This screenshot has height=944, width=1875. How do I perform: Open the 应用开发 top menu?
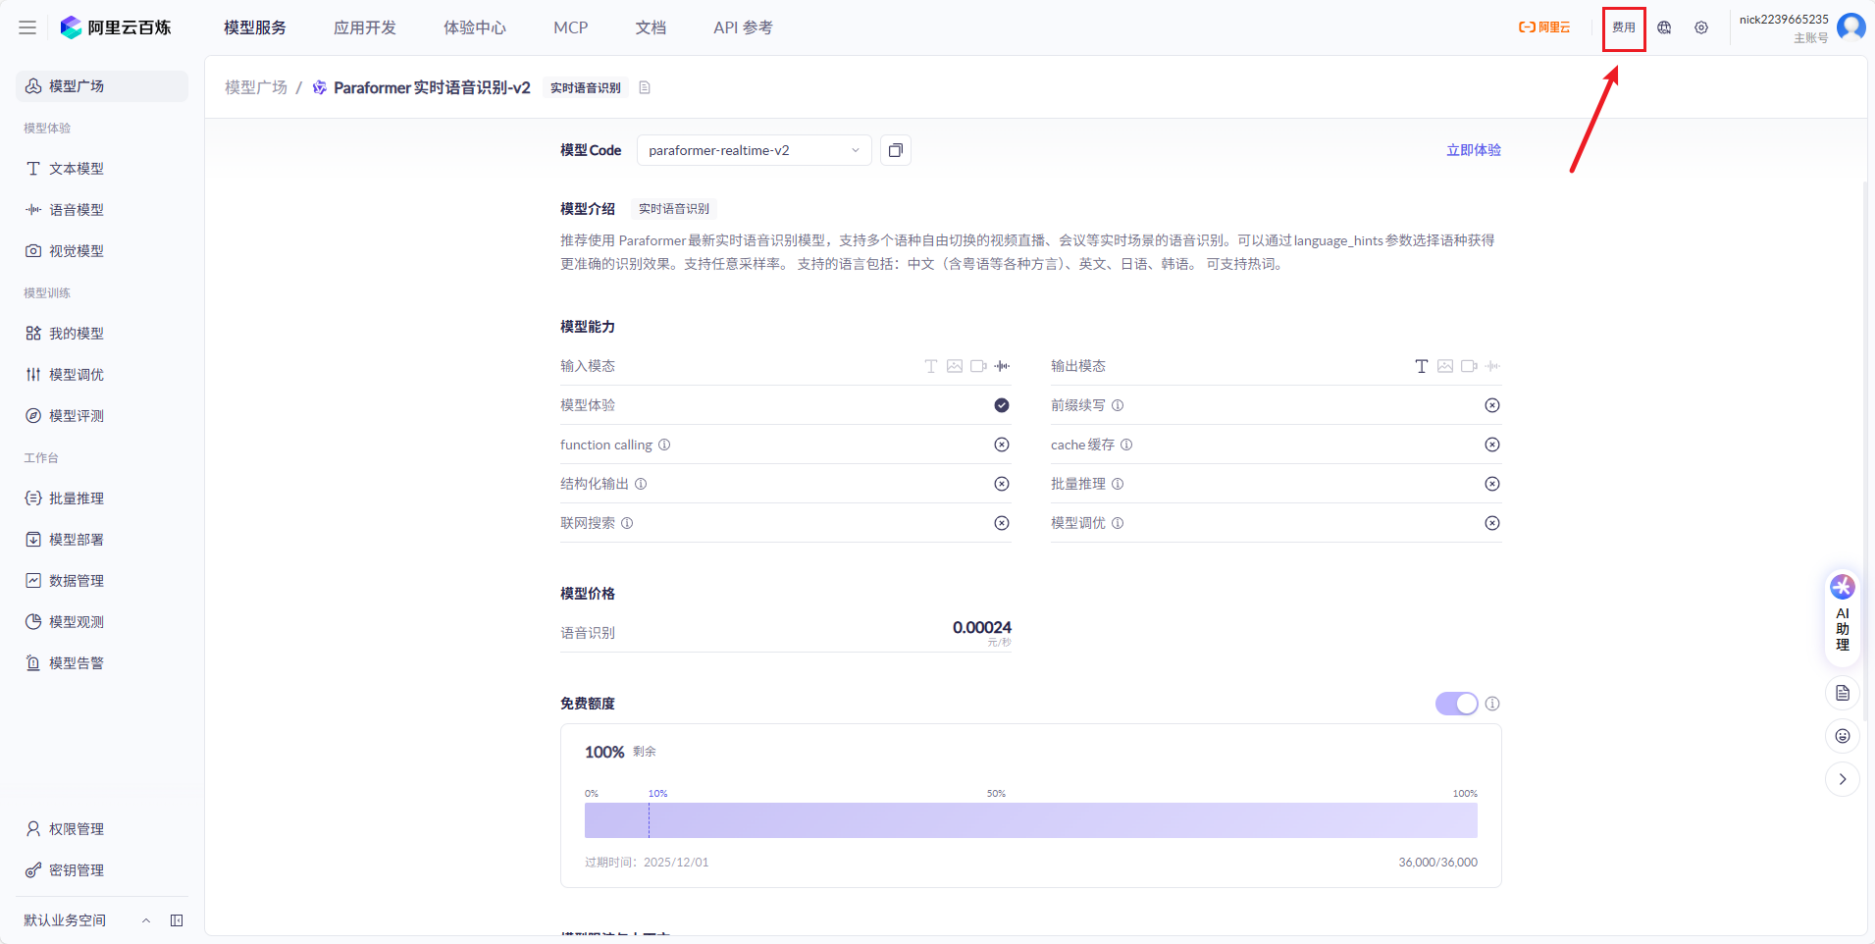[364, 28]
